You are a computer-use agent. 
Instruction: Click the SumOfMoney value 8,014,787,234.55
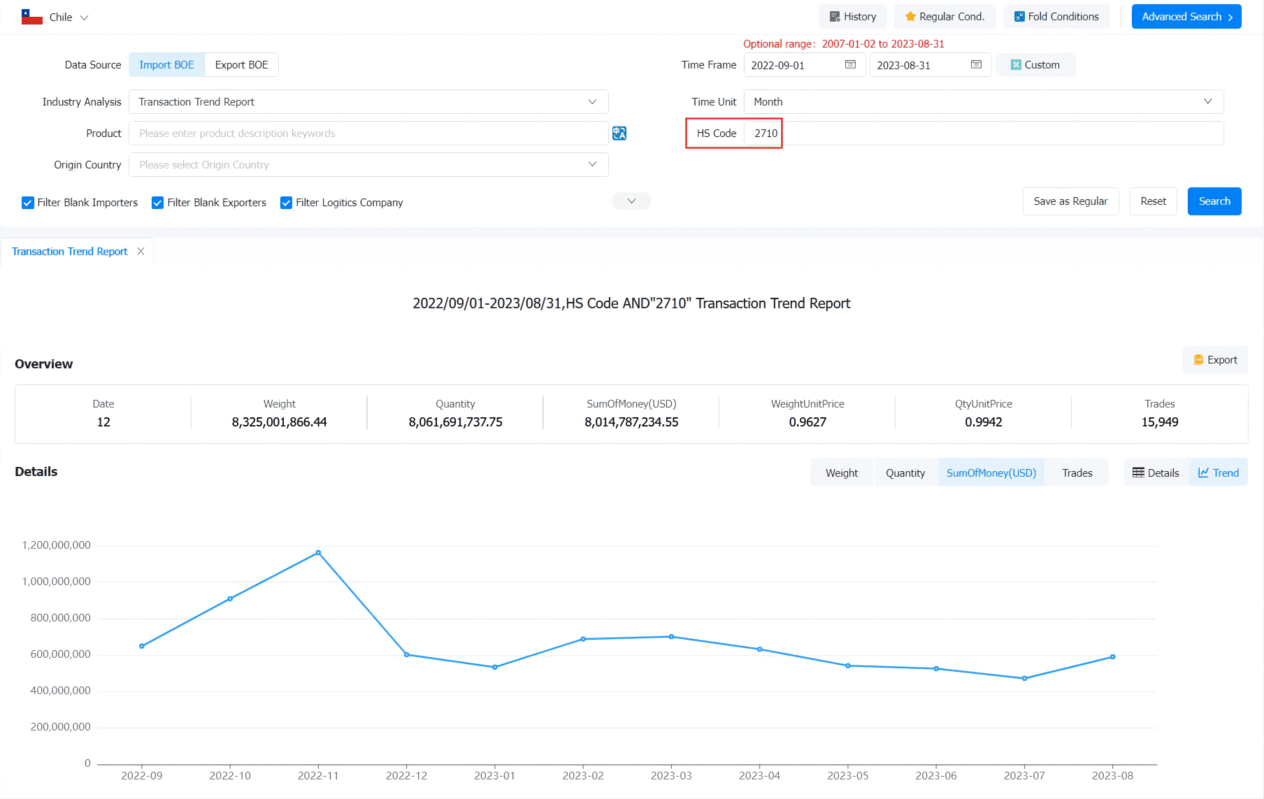pyautogui.click(x=632, y=422)
